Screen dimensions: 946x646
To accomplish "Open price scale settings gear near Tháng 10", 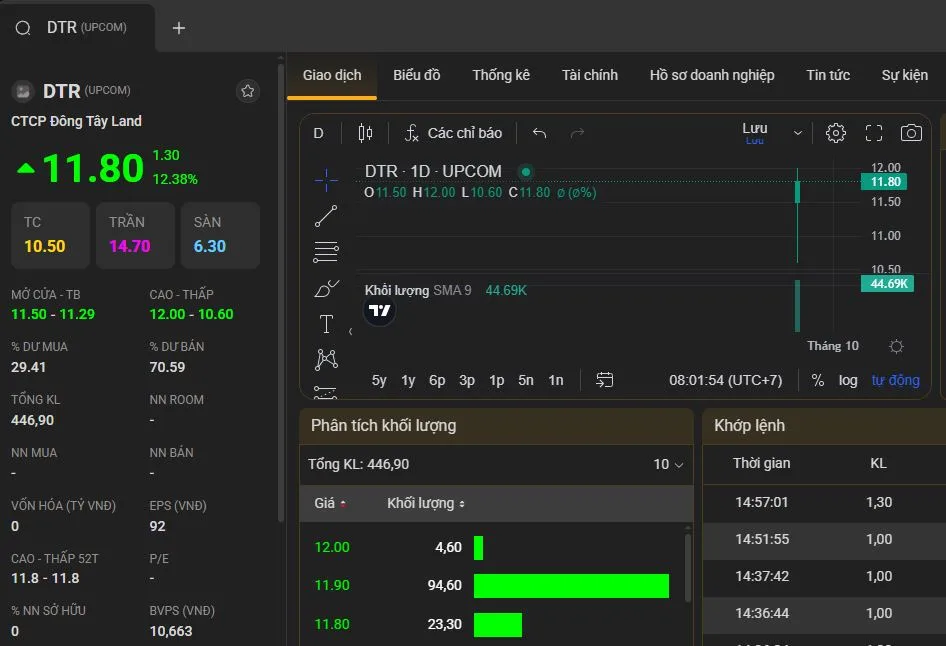I will tap(897, 346).
